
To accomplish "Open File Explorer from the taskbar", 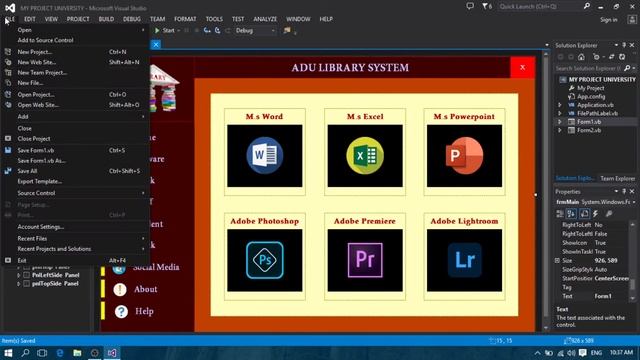I will coord(77,353).
